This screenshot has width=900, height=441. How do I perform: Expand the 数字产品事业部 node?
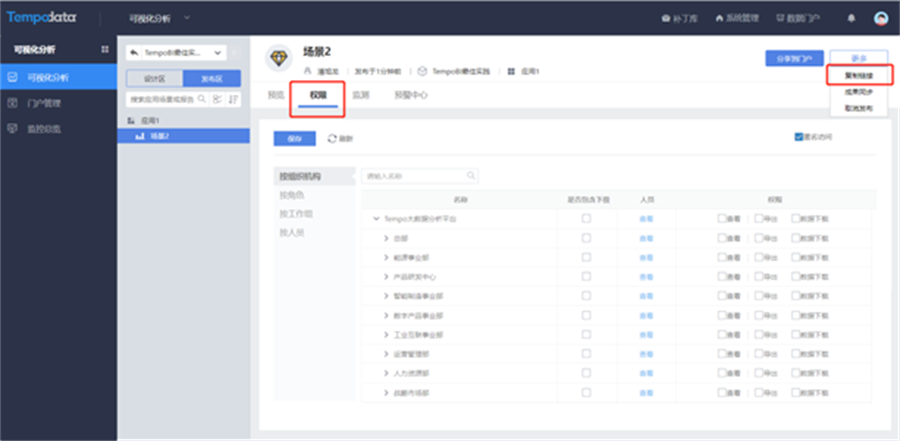click(386, 316)
